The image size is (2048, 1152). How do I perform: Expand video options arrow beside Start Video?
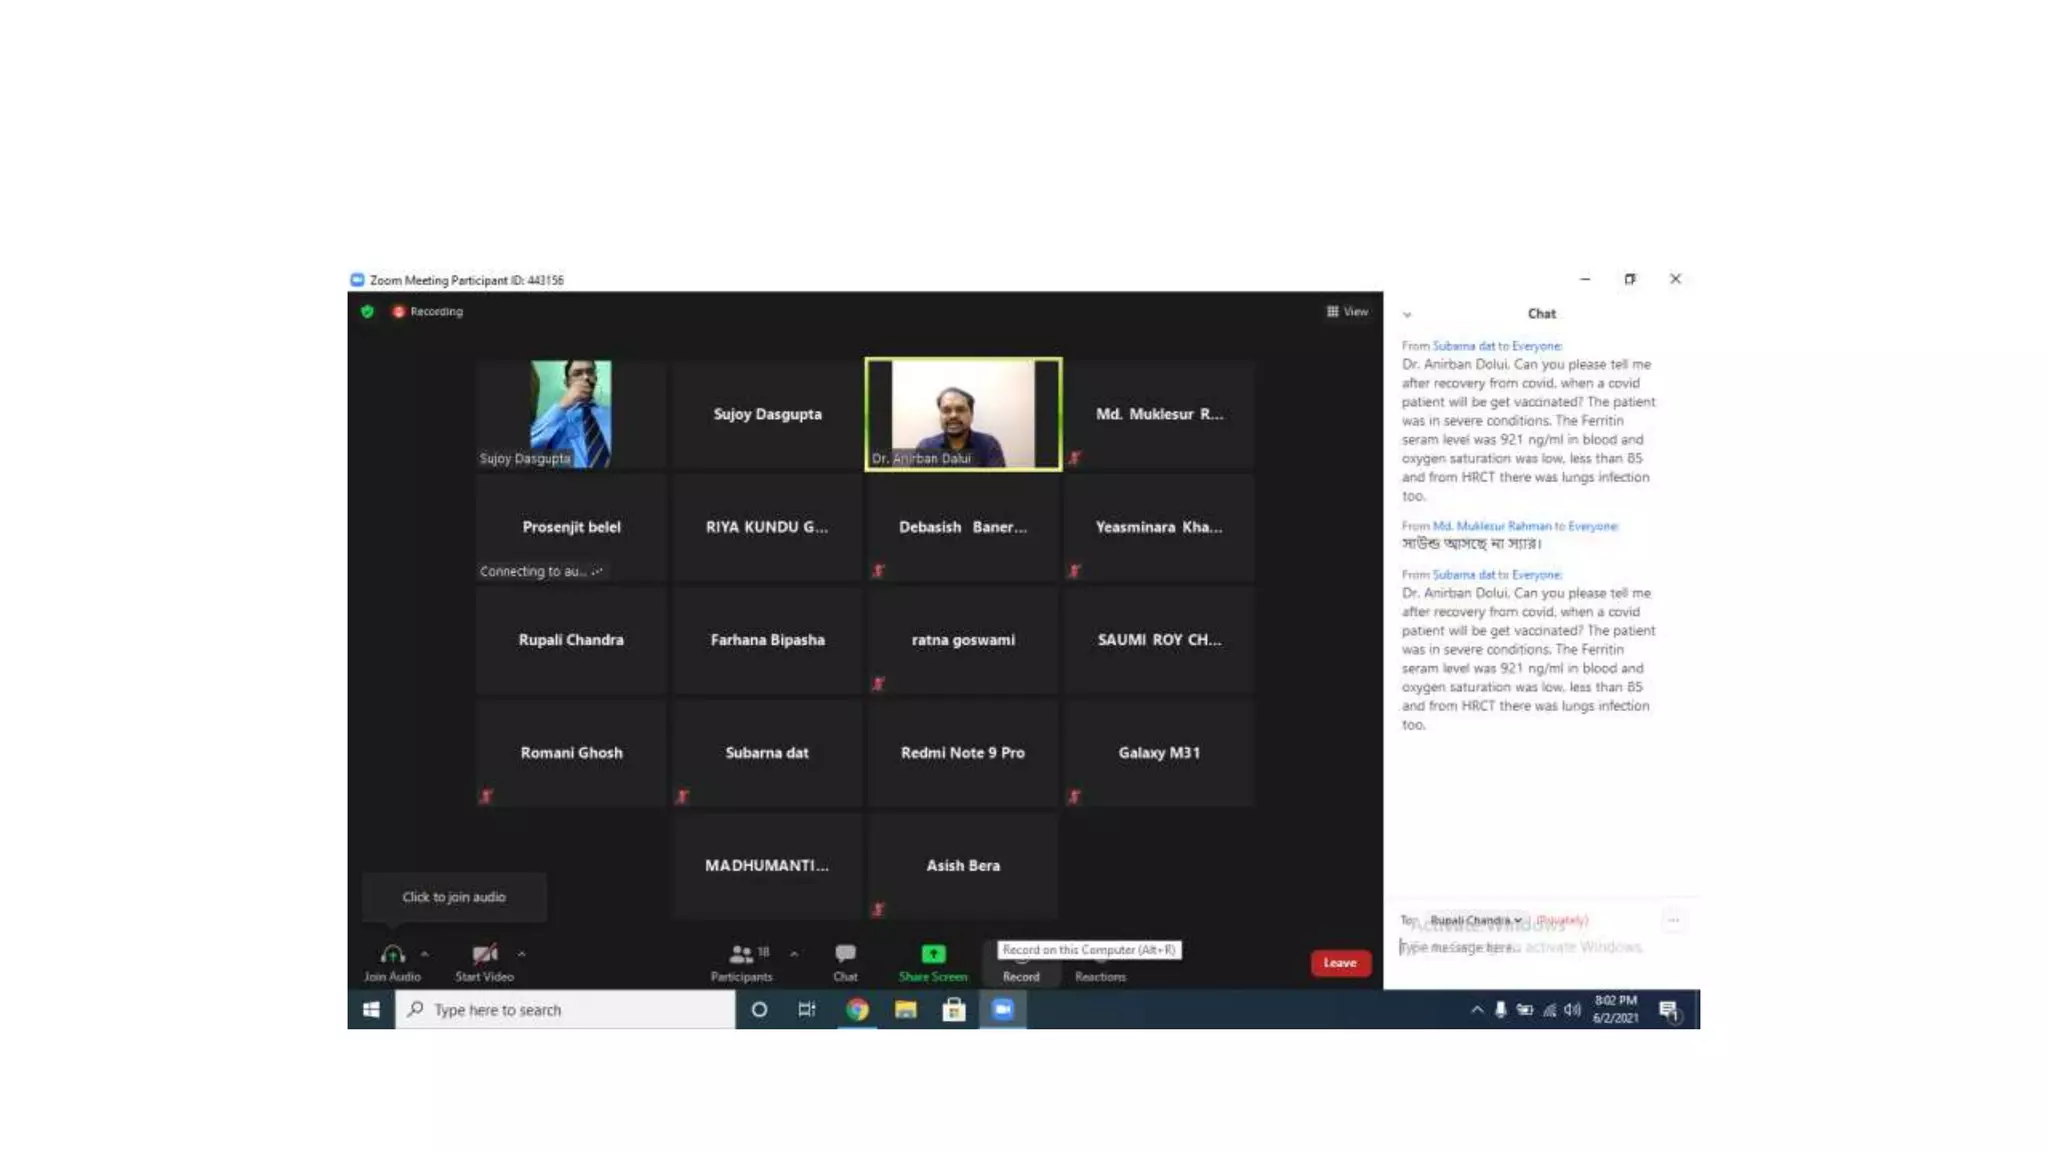pos(521,954)
